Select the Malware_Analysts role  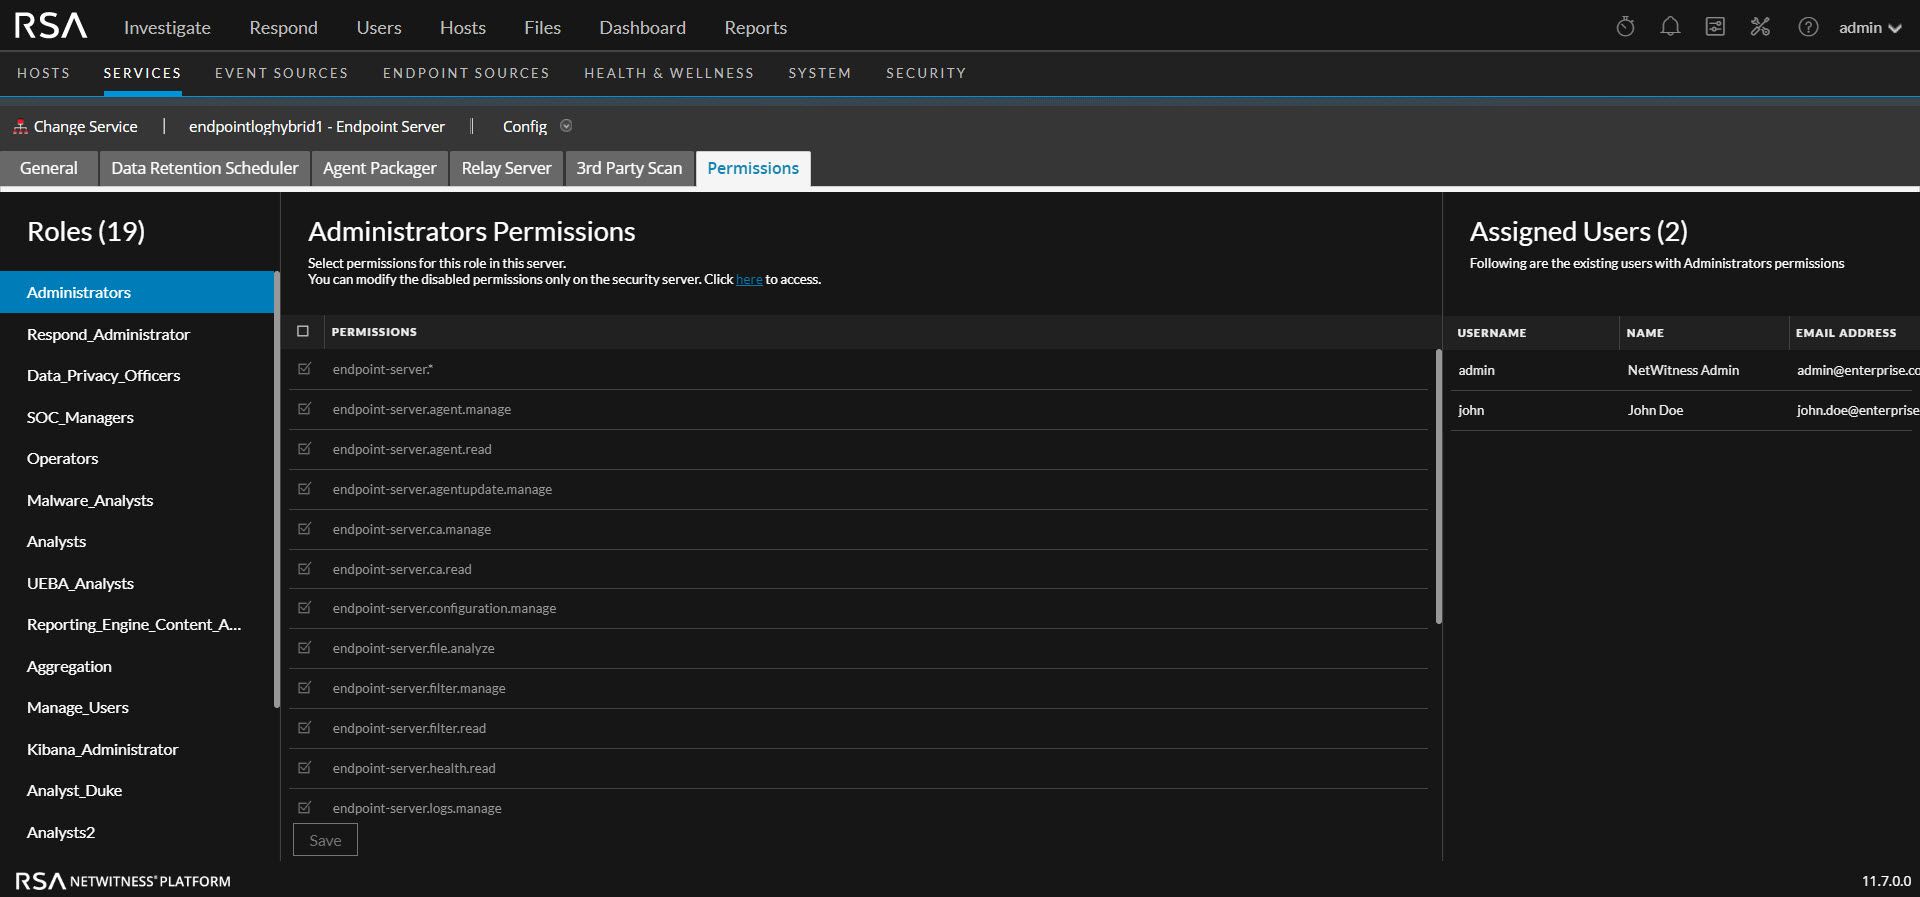(90, 500)
